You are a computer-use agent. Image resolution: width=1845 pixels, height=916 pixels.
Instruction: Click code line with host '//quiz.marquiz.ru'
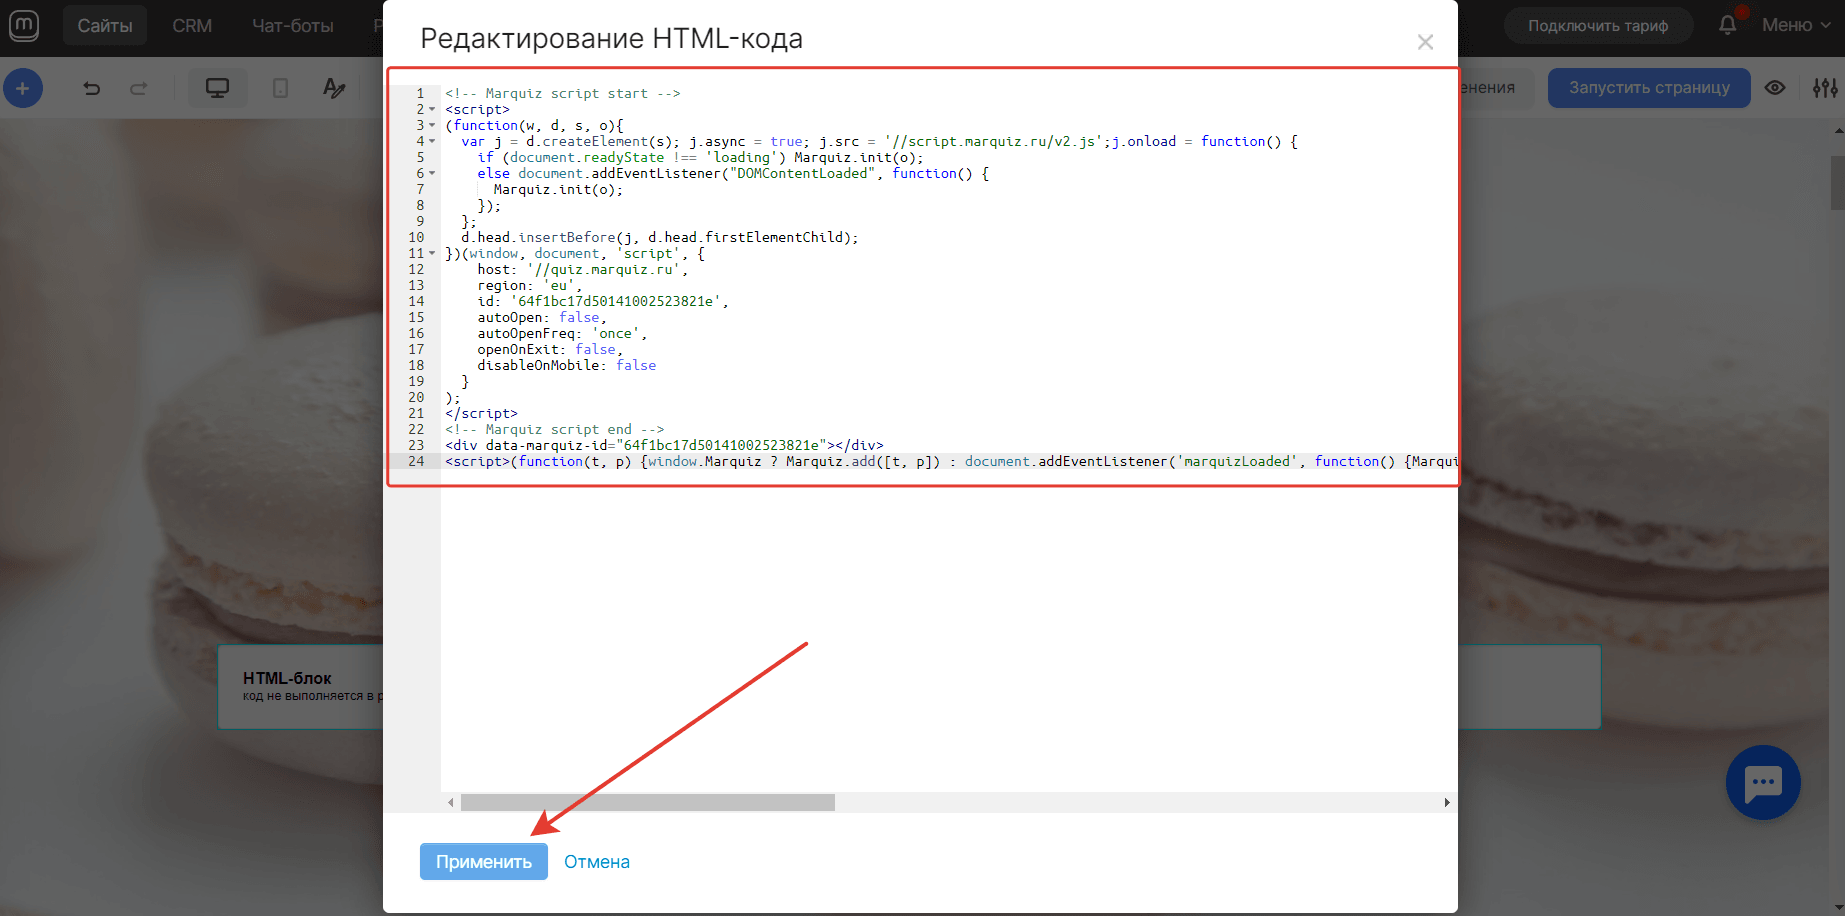click(583, 270)
